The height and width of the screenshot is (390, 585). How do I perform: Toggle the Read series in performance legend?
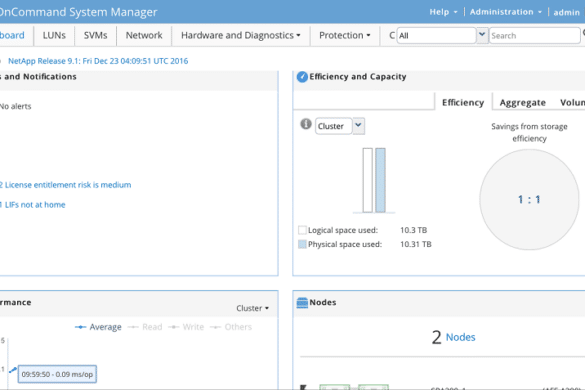click(145, 327)
